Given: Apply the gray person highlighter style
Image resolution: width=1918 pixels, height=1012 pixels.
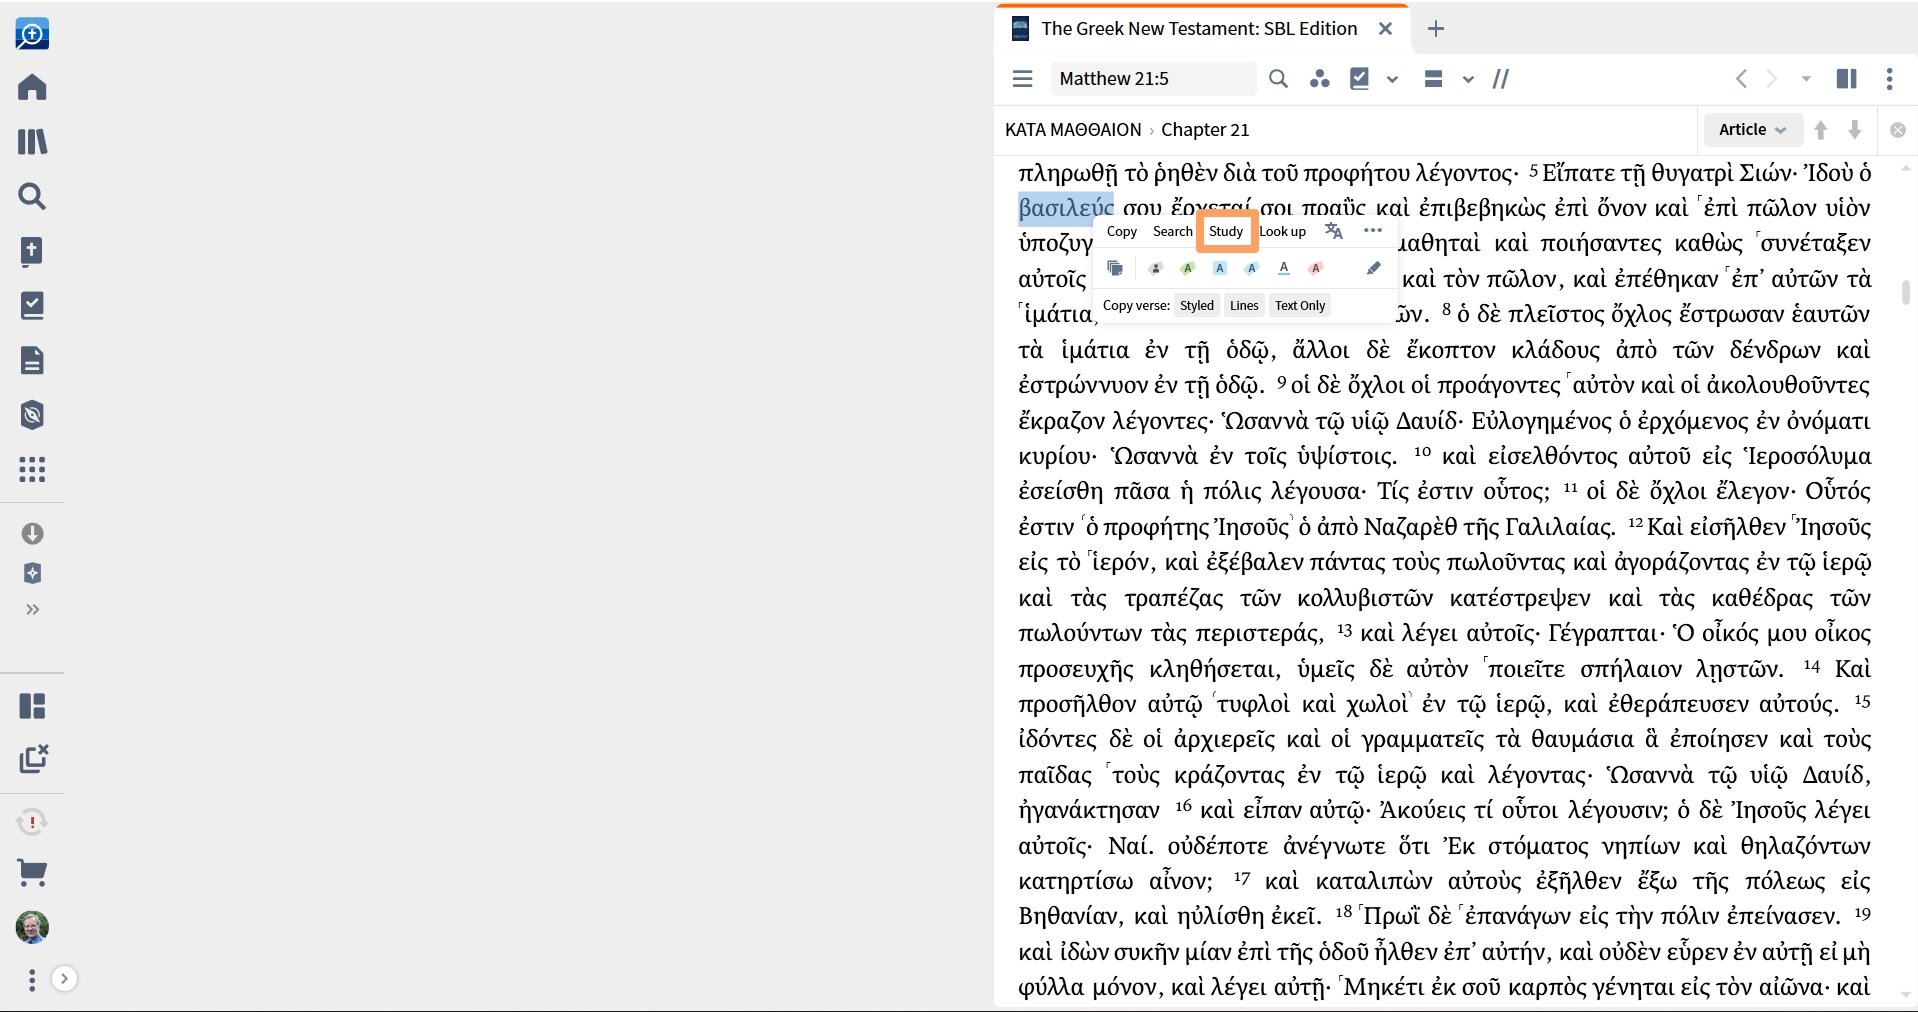Looking at the screenshot, I should 1155,268.
